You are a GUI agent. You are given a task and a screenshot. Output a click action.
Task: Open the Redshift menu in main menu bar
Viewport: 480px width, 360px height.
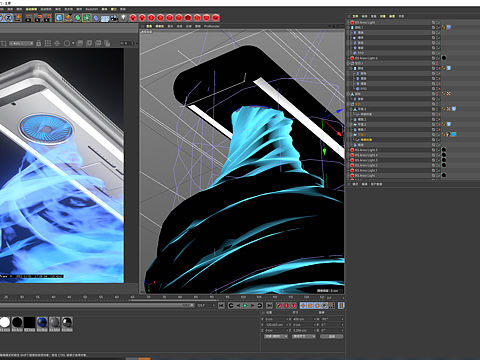pyautogui.click(x=92, y=9)
